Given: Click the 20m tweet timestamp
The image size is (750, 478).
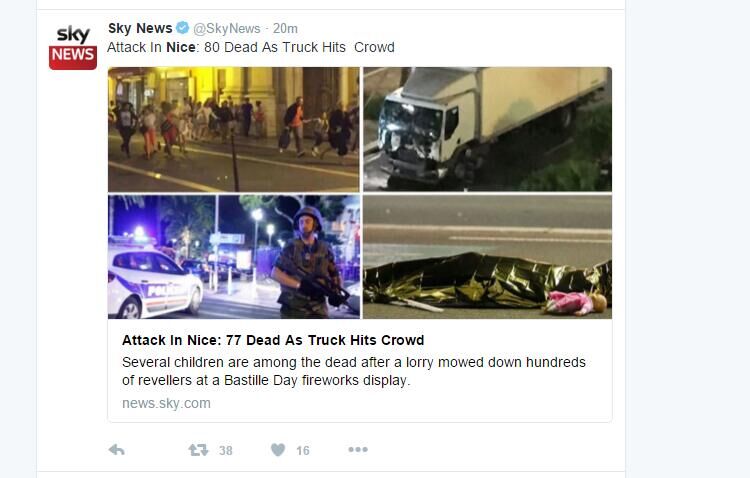Looking at the screenshot, I should [285, 29].
